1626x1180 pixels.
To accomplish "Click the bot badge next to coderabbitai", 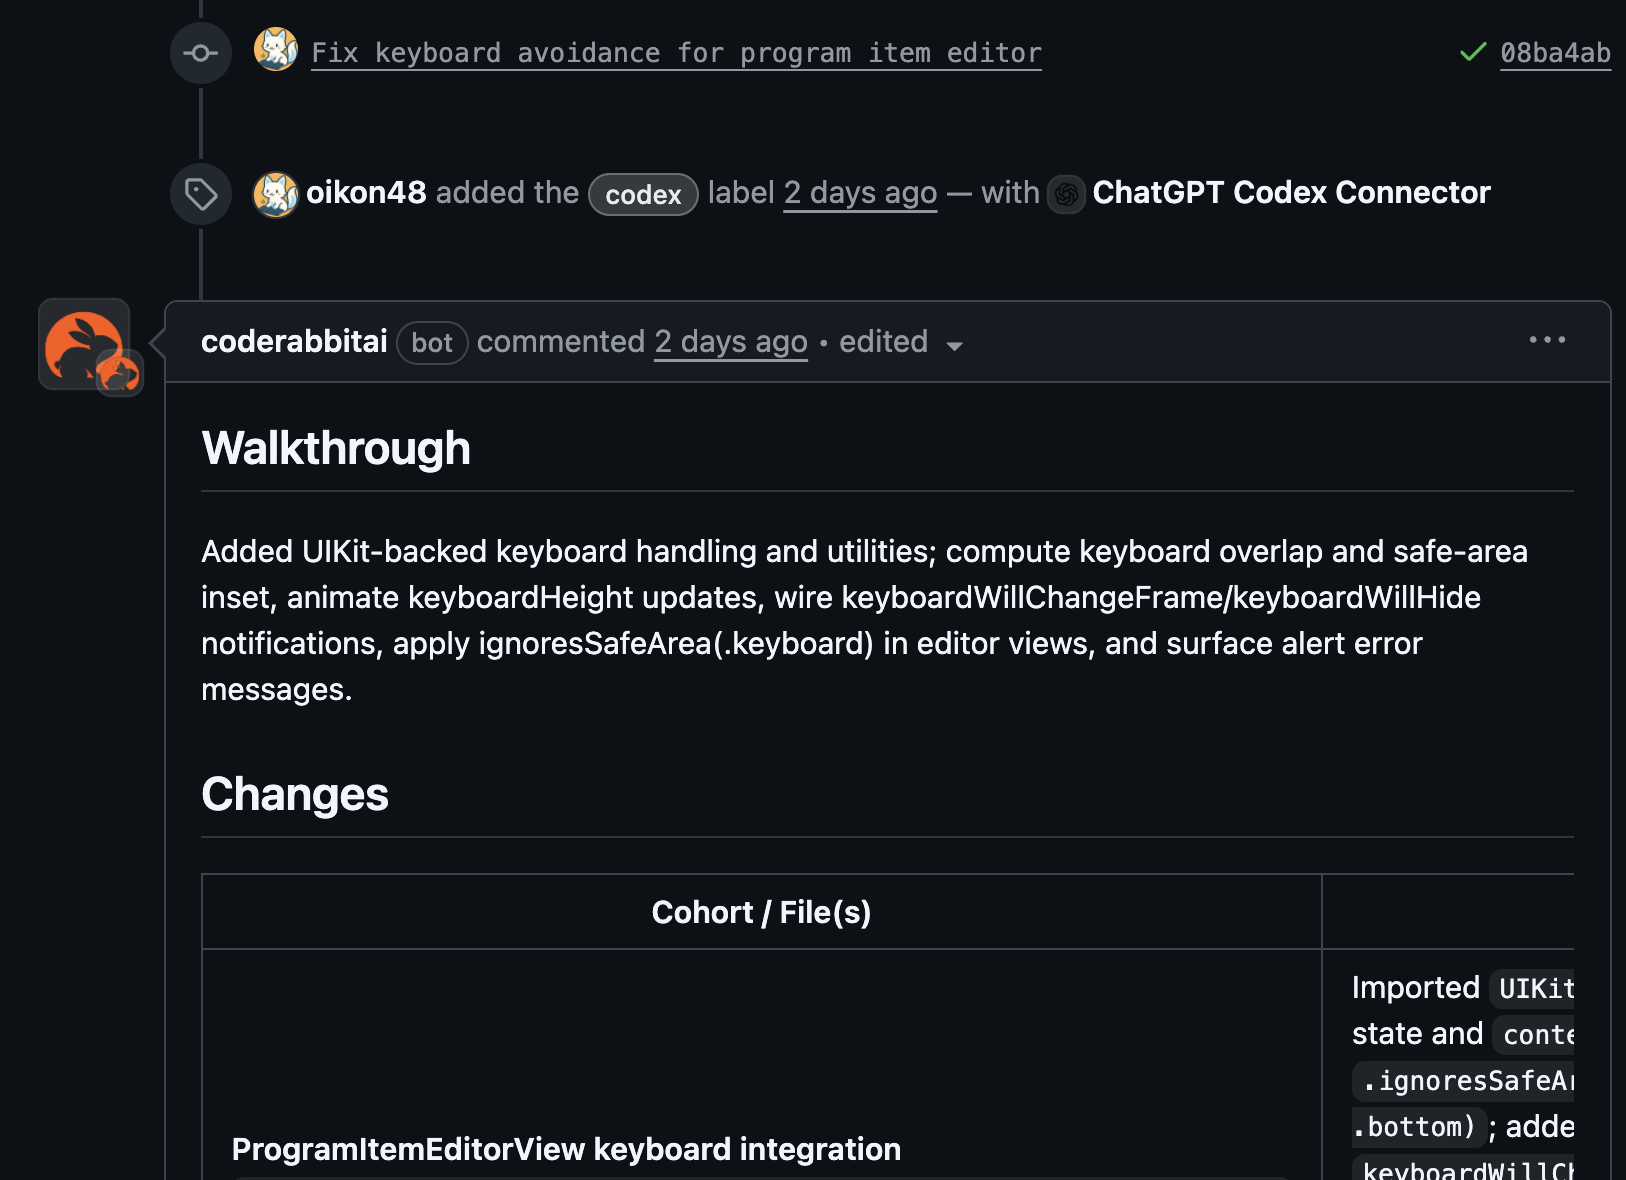I will pos(432,343).
